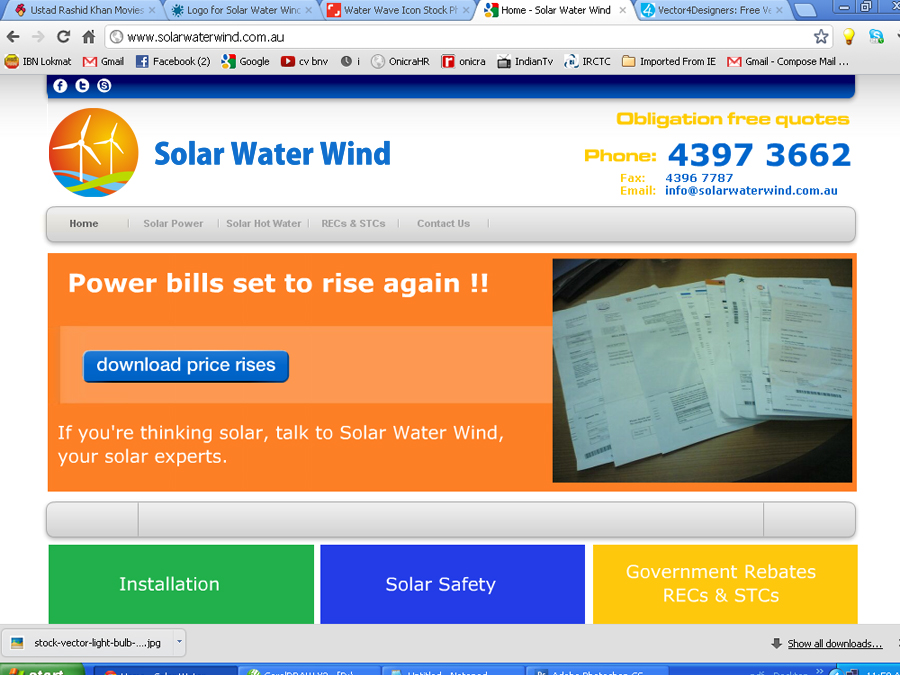900x675 pixels.
Task: Open the Solar Power menu item
Action: click(x=173, y=224)
